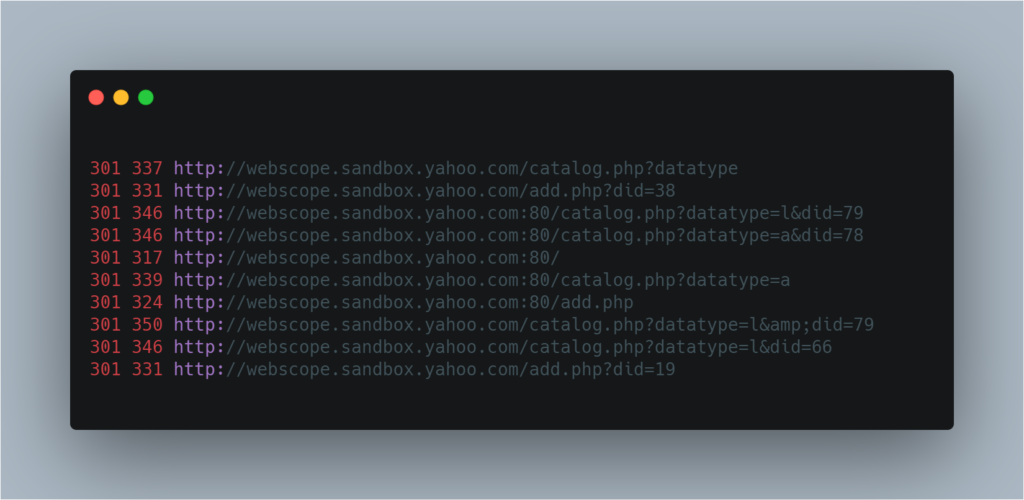
Task: Open the :80/add.php URL without query
Action: coord(404,302)
